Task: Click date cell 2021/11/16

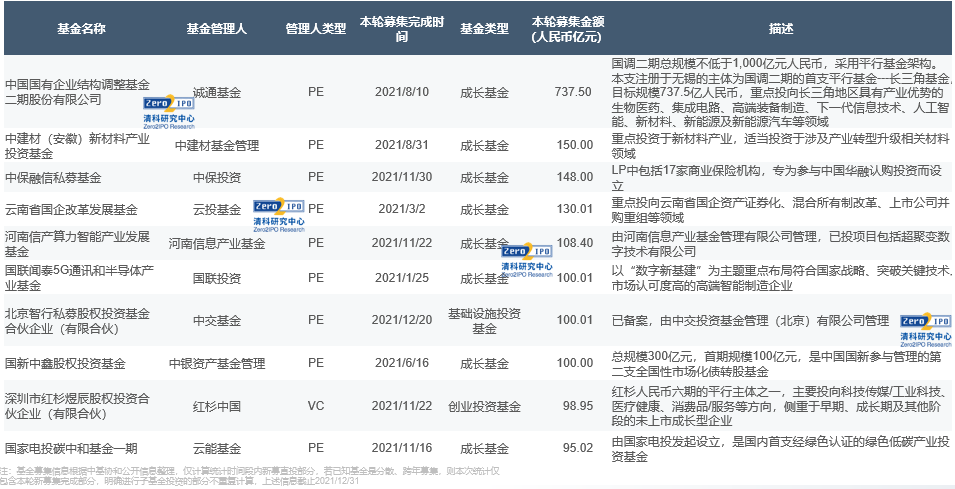Action: (401, 449)
